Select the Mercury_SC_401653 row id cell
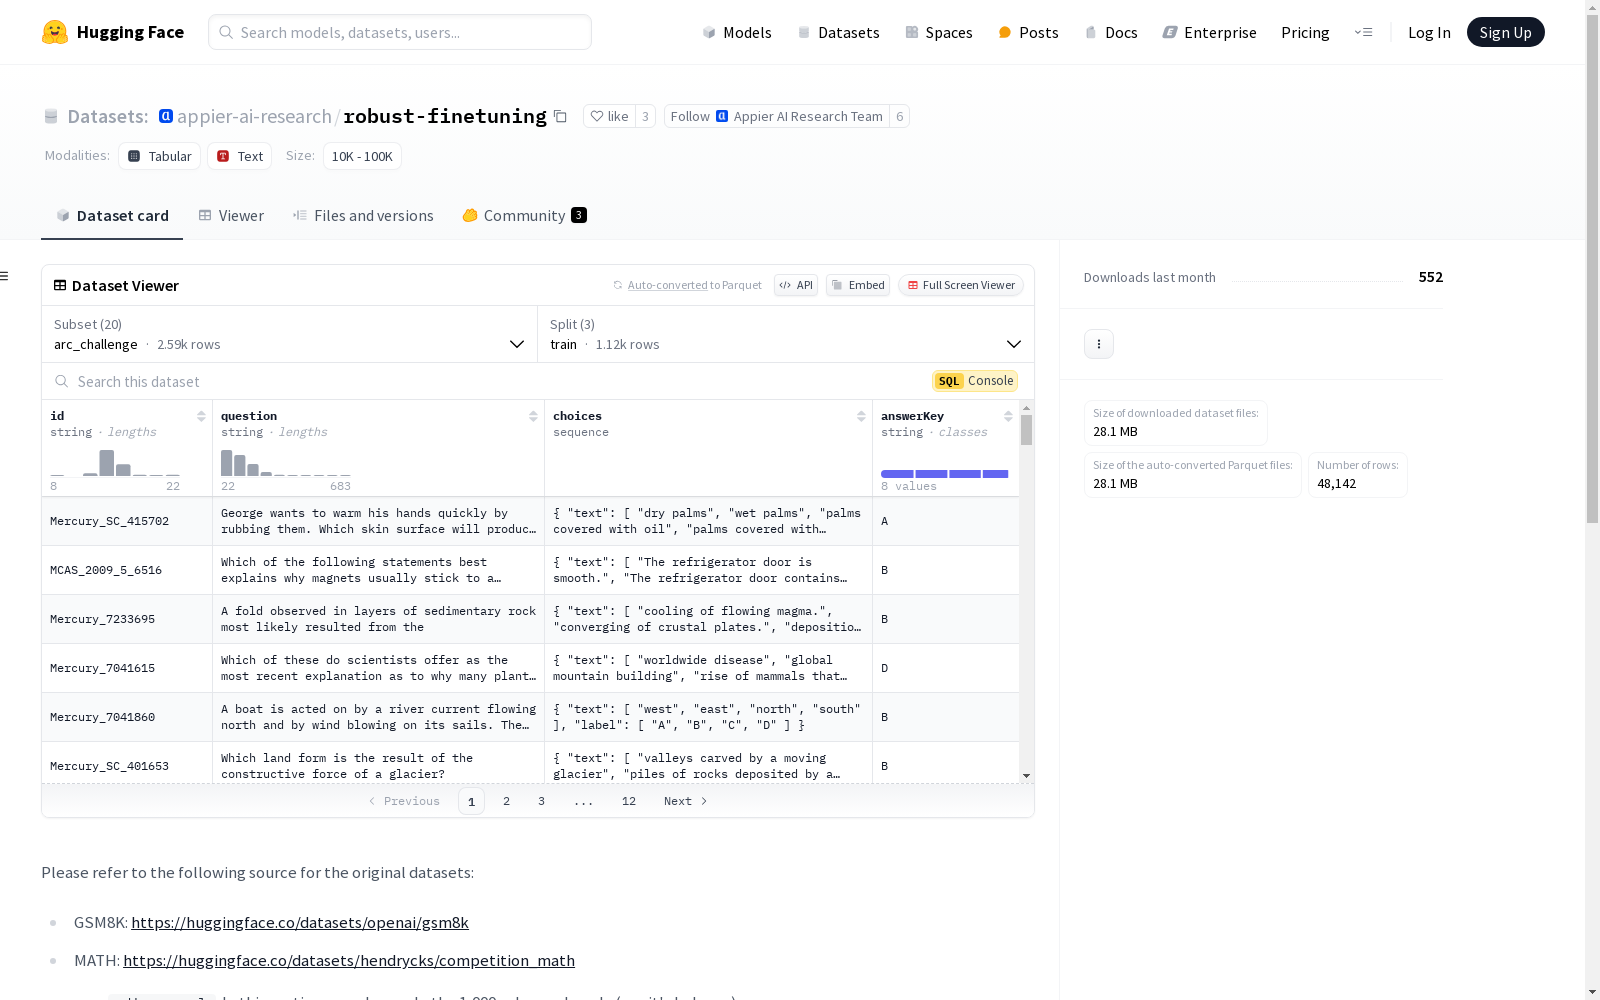This screenshot has height=1000, width=1600. pos(127,764)
